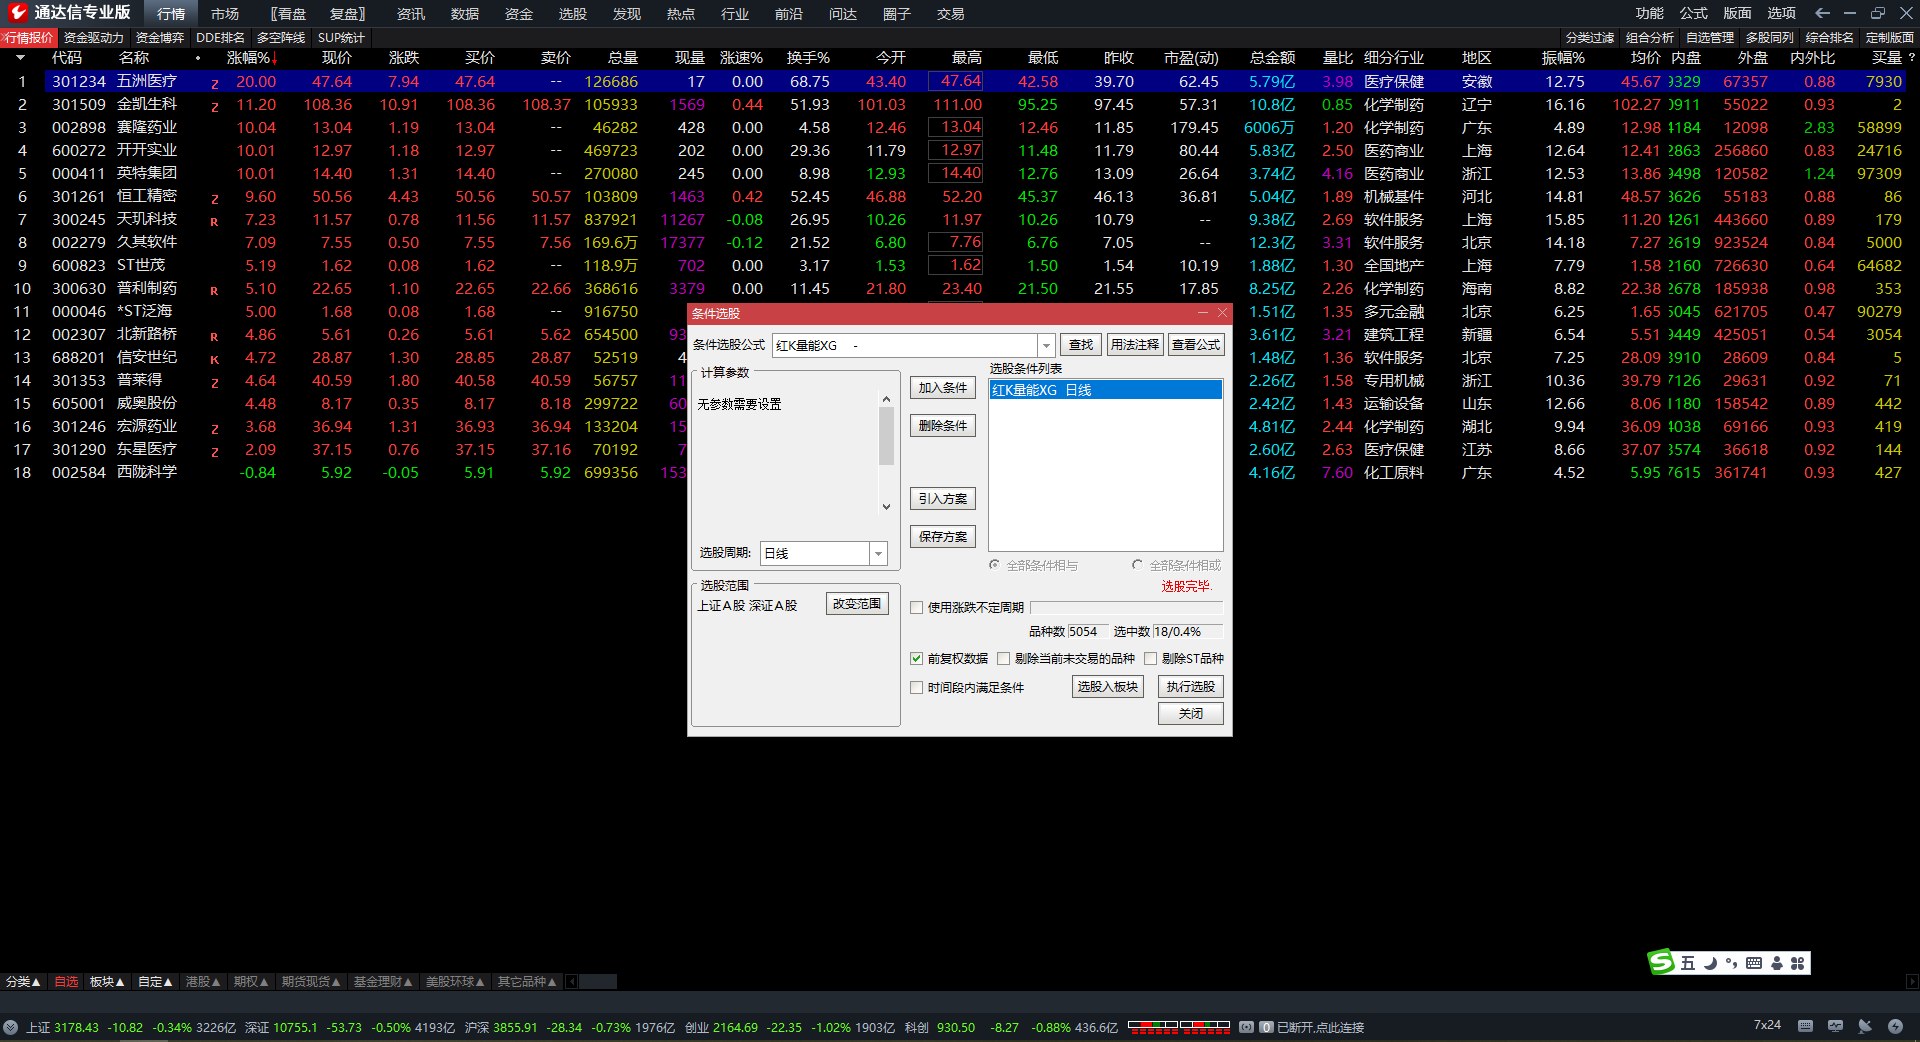Minimize the 条件选股 dialog
Viewport: 1920px width, 1042px height.
pos(1204,313)
